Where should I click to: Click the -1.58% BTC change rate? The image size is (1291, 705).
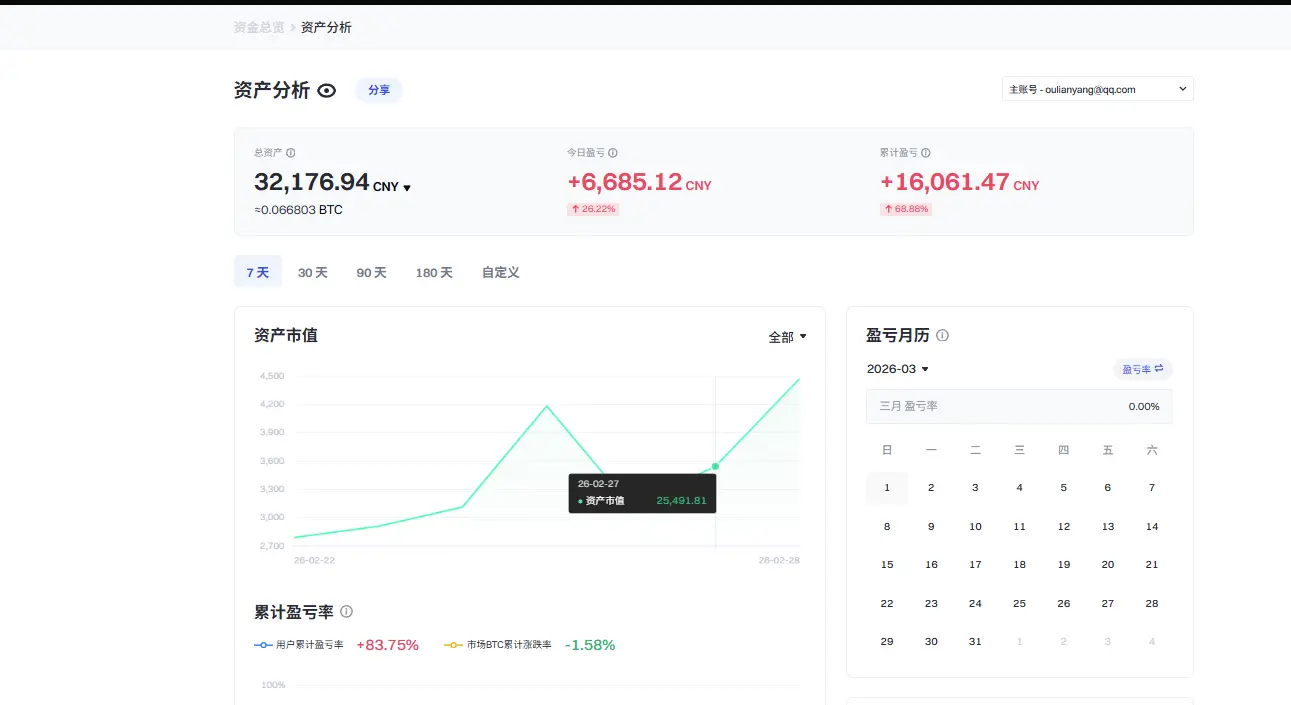(590, 645)
